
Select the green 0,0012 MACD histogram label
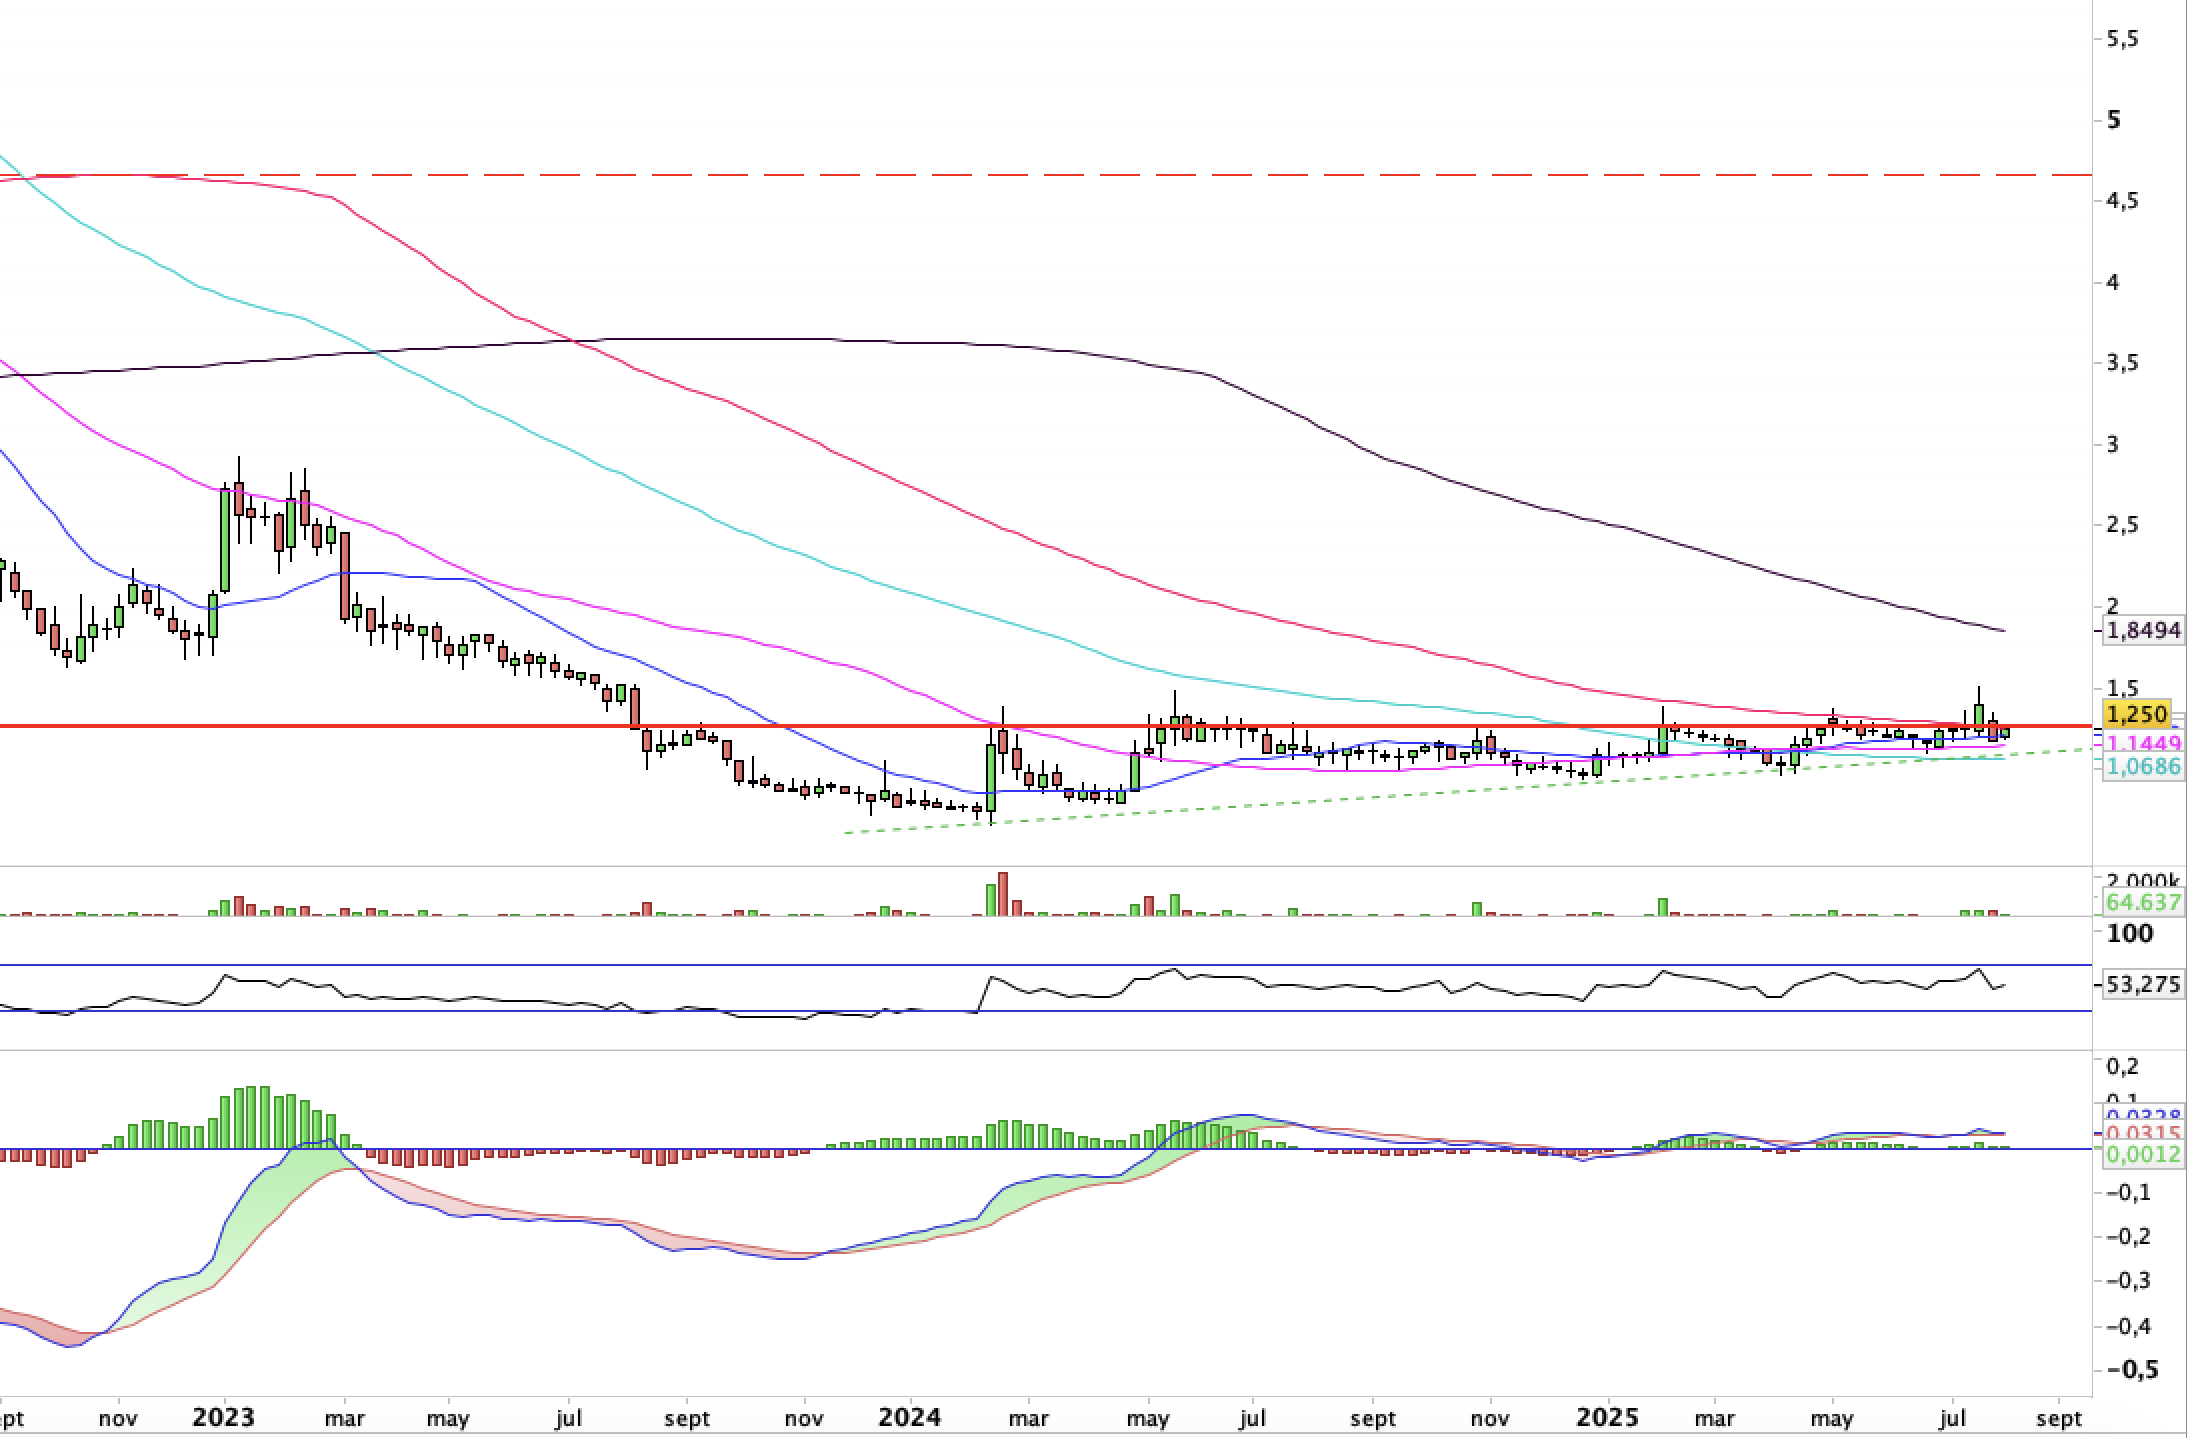pyautogui.click(x=2143, y=1155)
